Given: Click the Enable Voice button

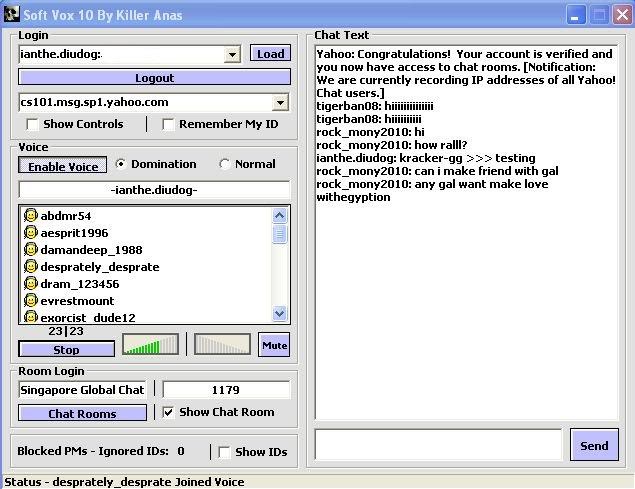Looking at the screenshot, I should point(63,165).
